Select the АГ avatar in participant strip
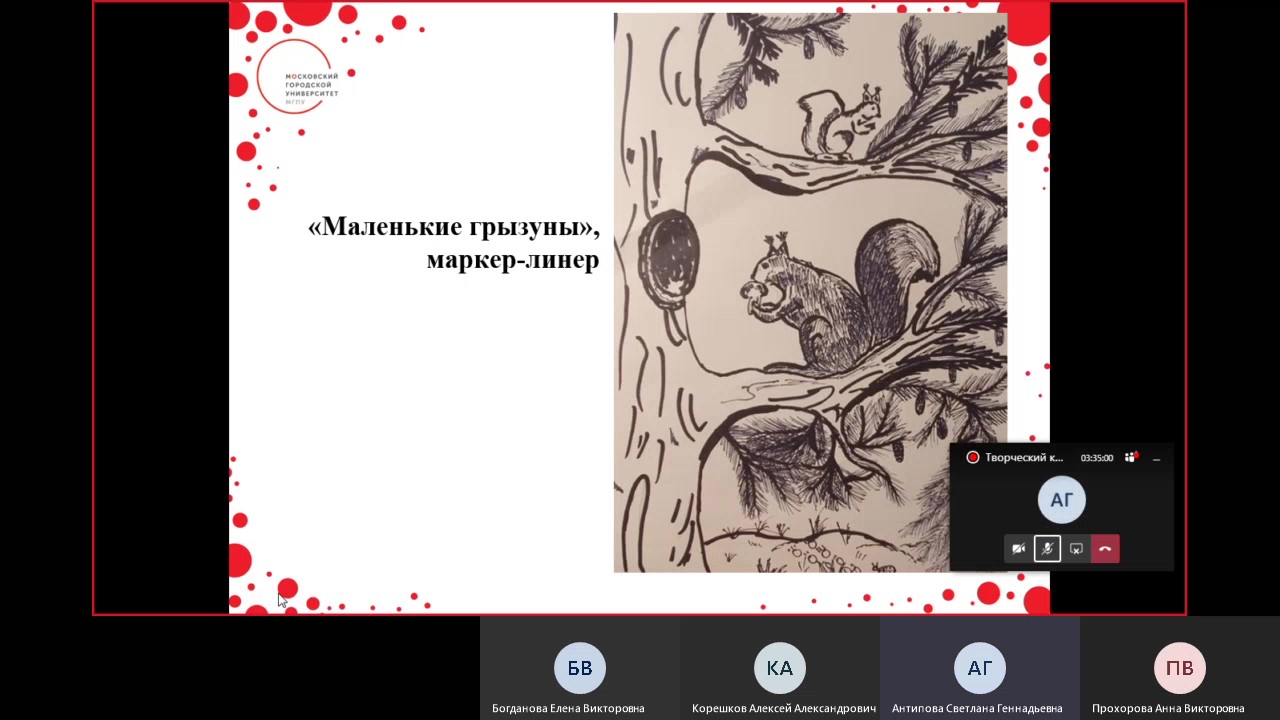 [980, 668]
